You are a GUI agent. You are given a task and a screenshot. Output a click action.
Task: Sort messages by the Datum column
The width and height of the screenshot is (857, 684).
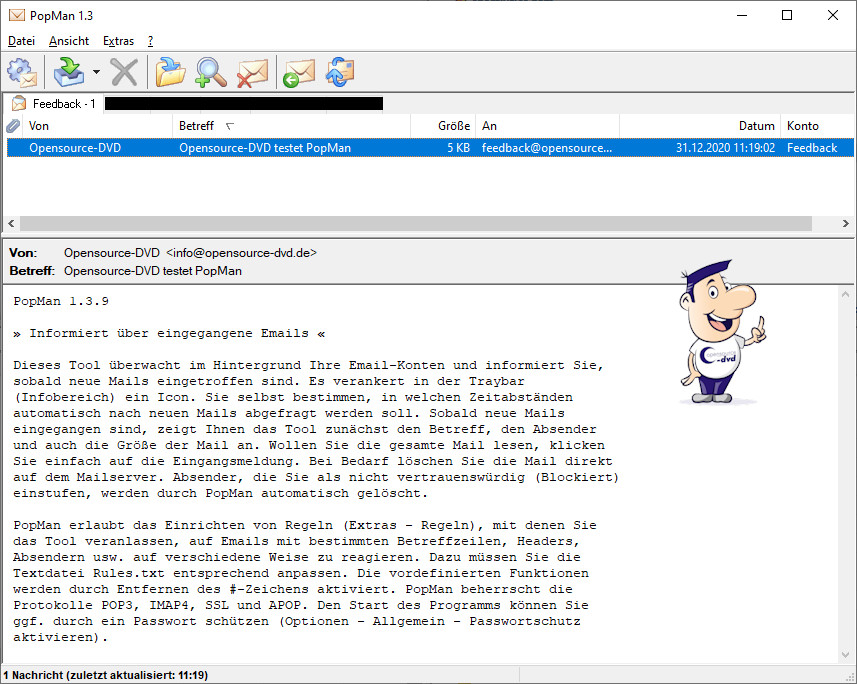click(700, 126)
